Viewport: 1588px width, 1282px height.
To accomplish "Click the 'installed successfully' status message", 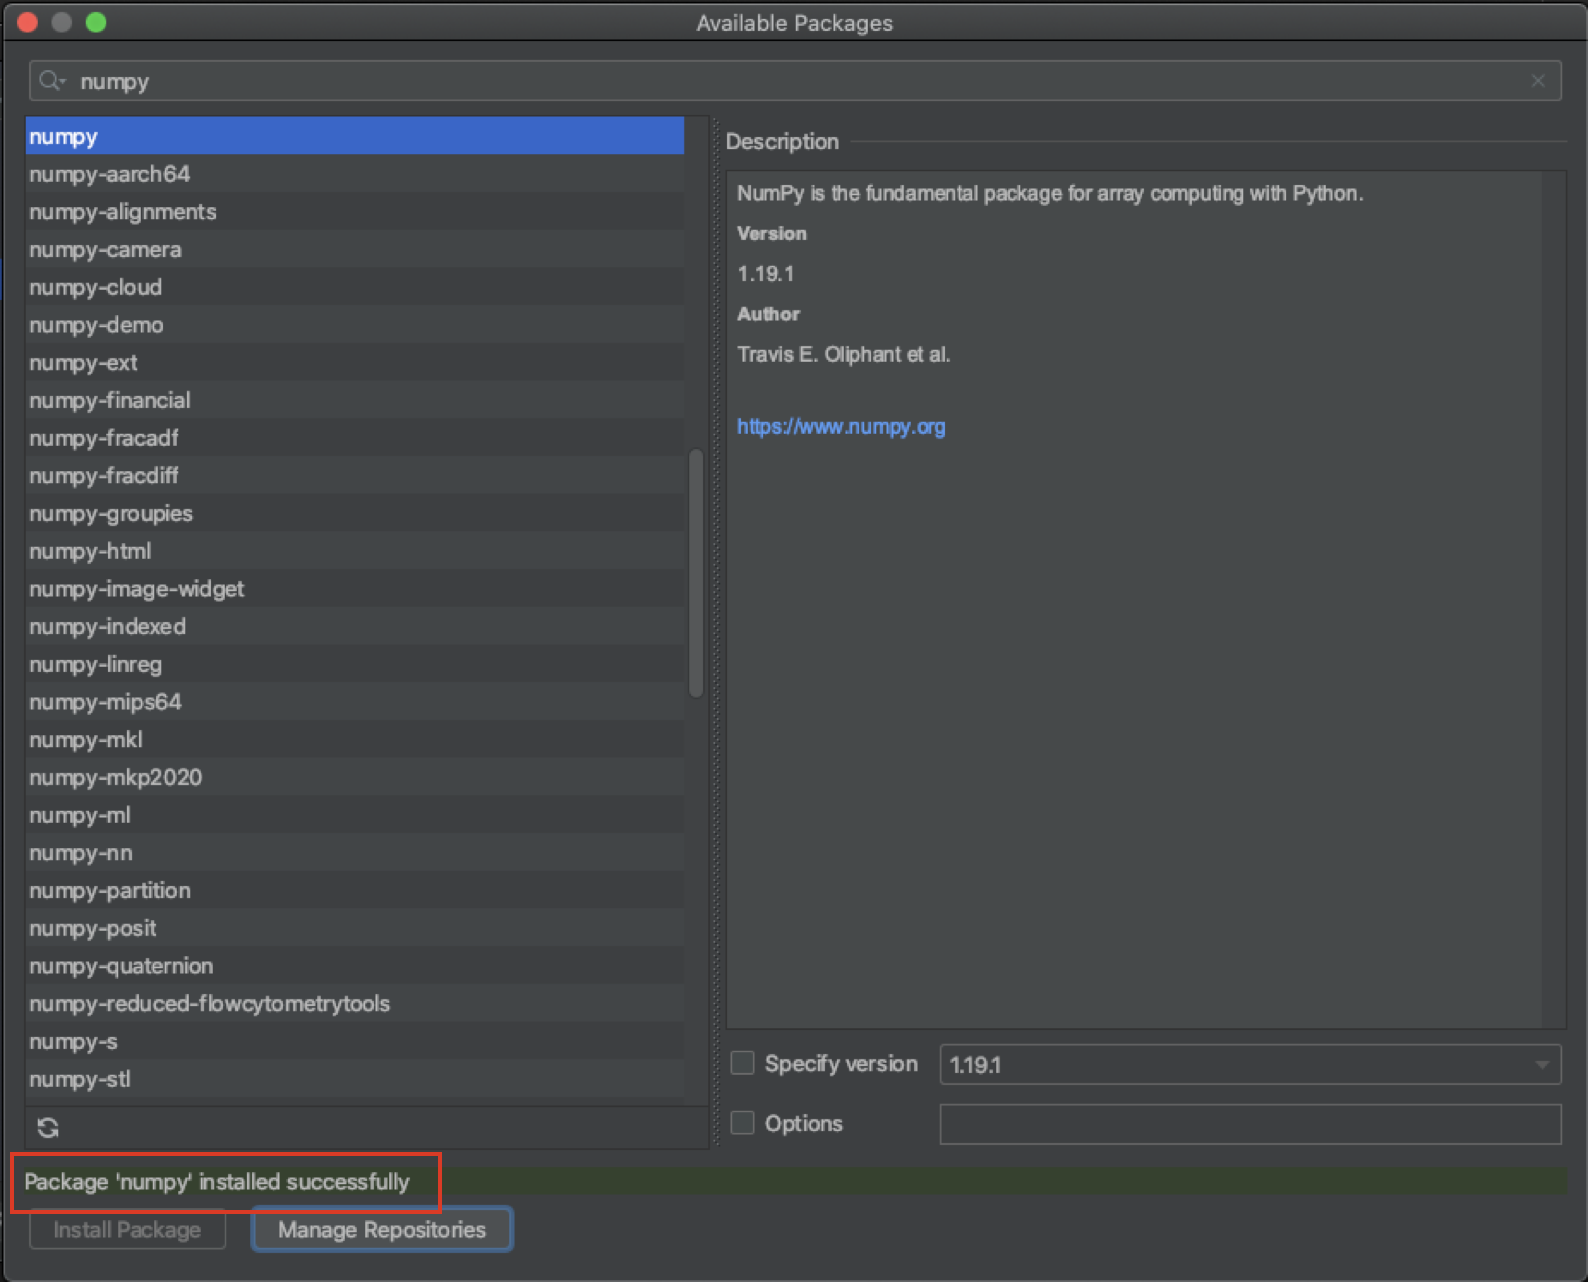I will [217, 1182].
